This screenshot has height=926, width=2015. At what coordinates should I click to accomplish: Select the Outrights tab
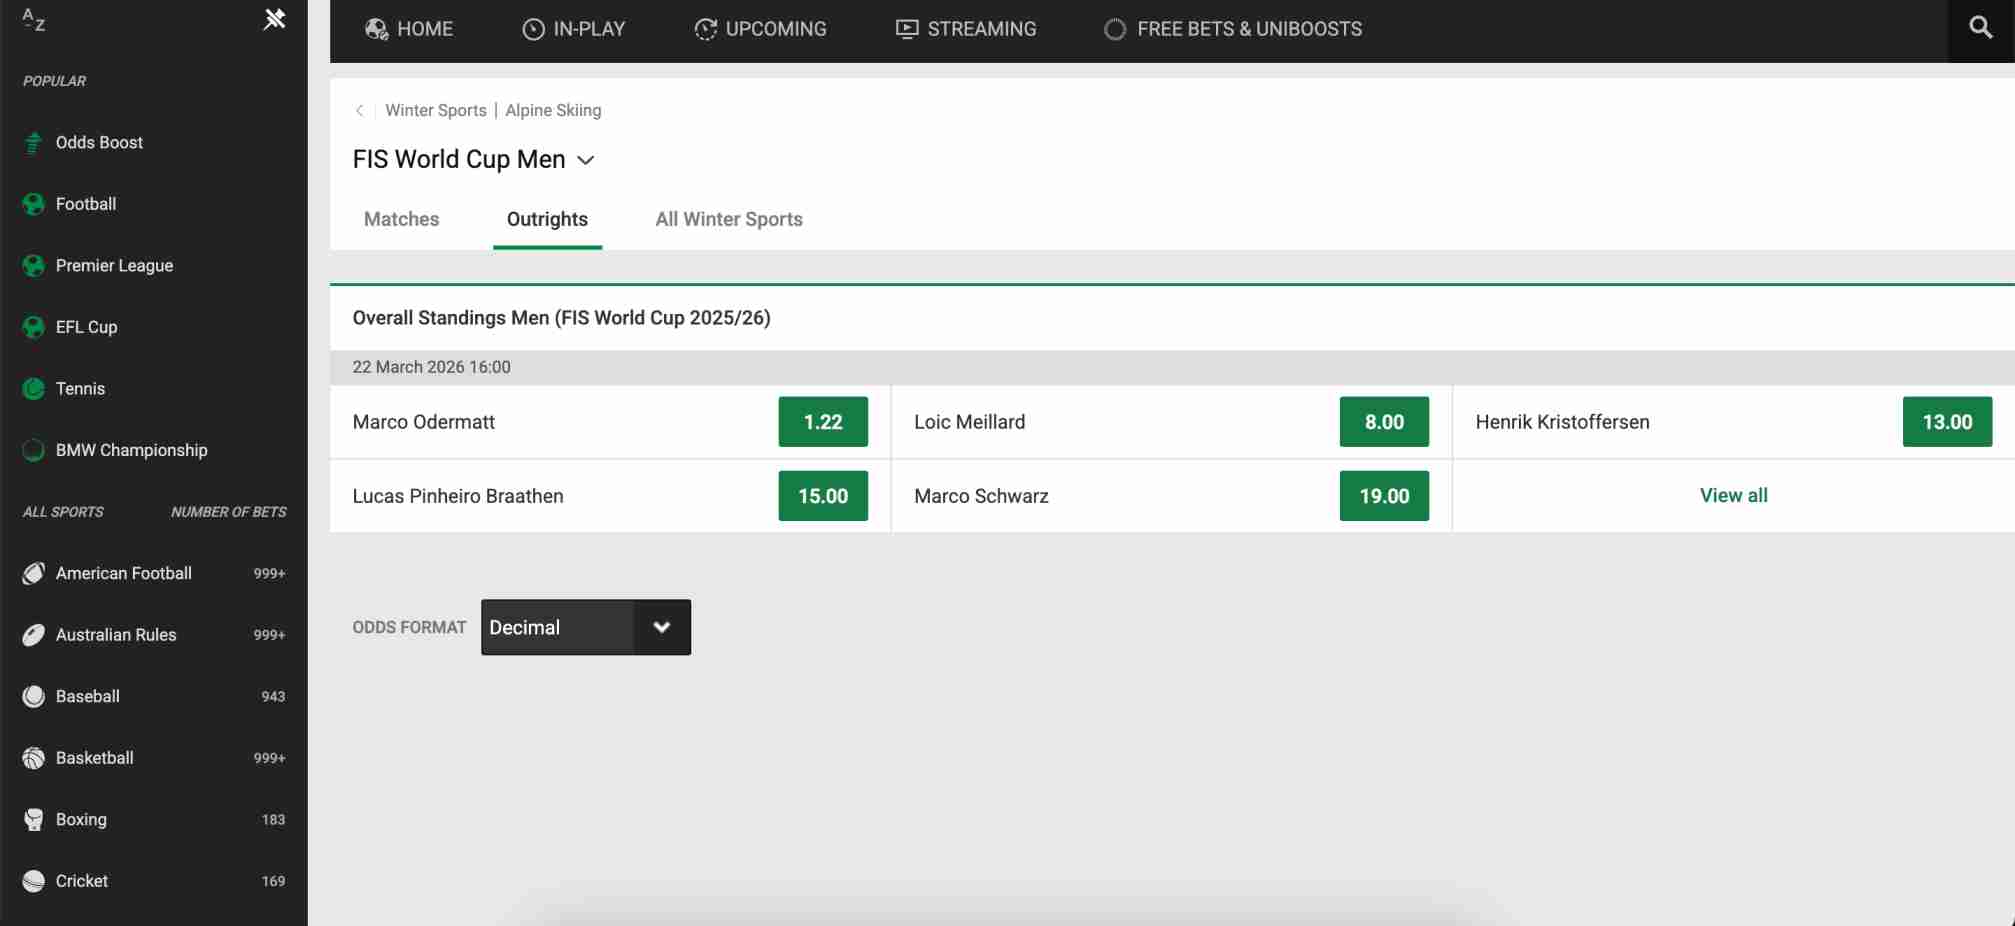pyautogui.click(x=547, y=219)
